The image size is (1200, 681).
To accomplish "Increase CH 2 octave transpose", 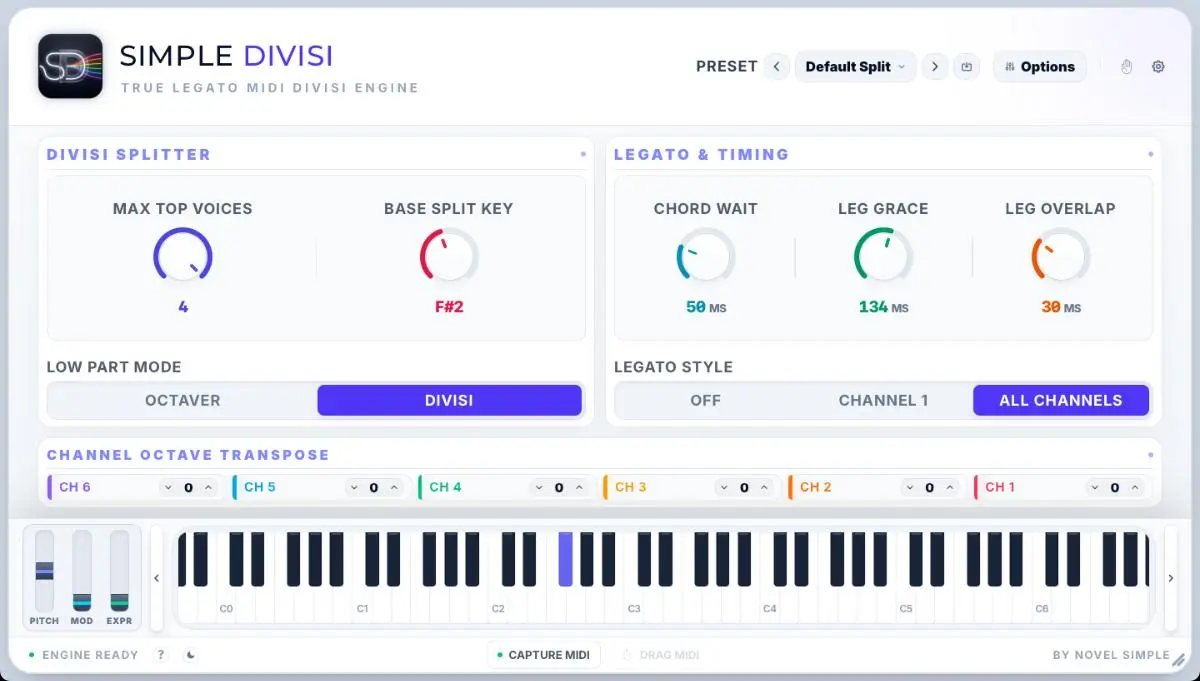I will point(950,488).
